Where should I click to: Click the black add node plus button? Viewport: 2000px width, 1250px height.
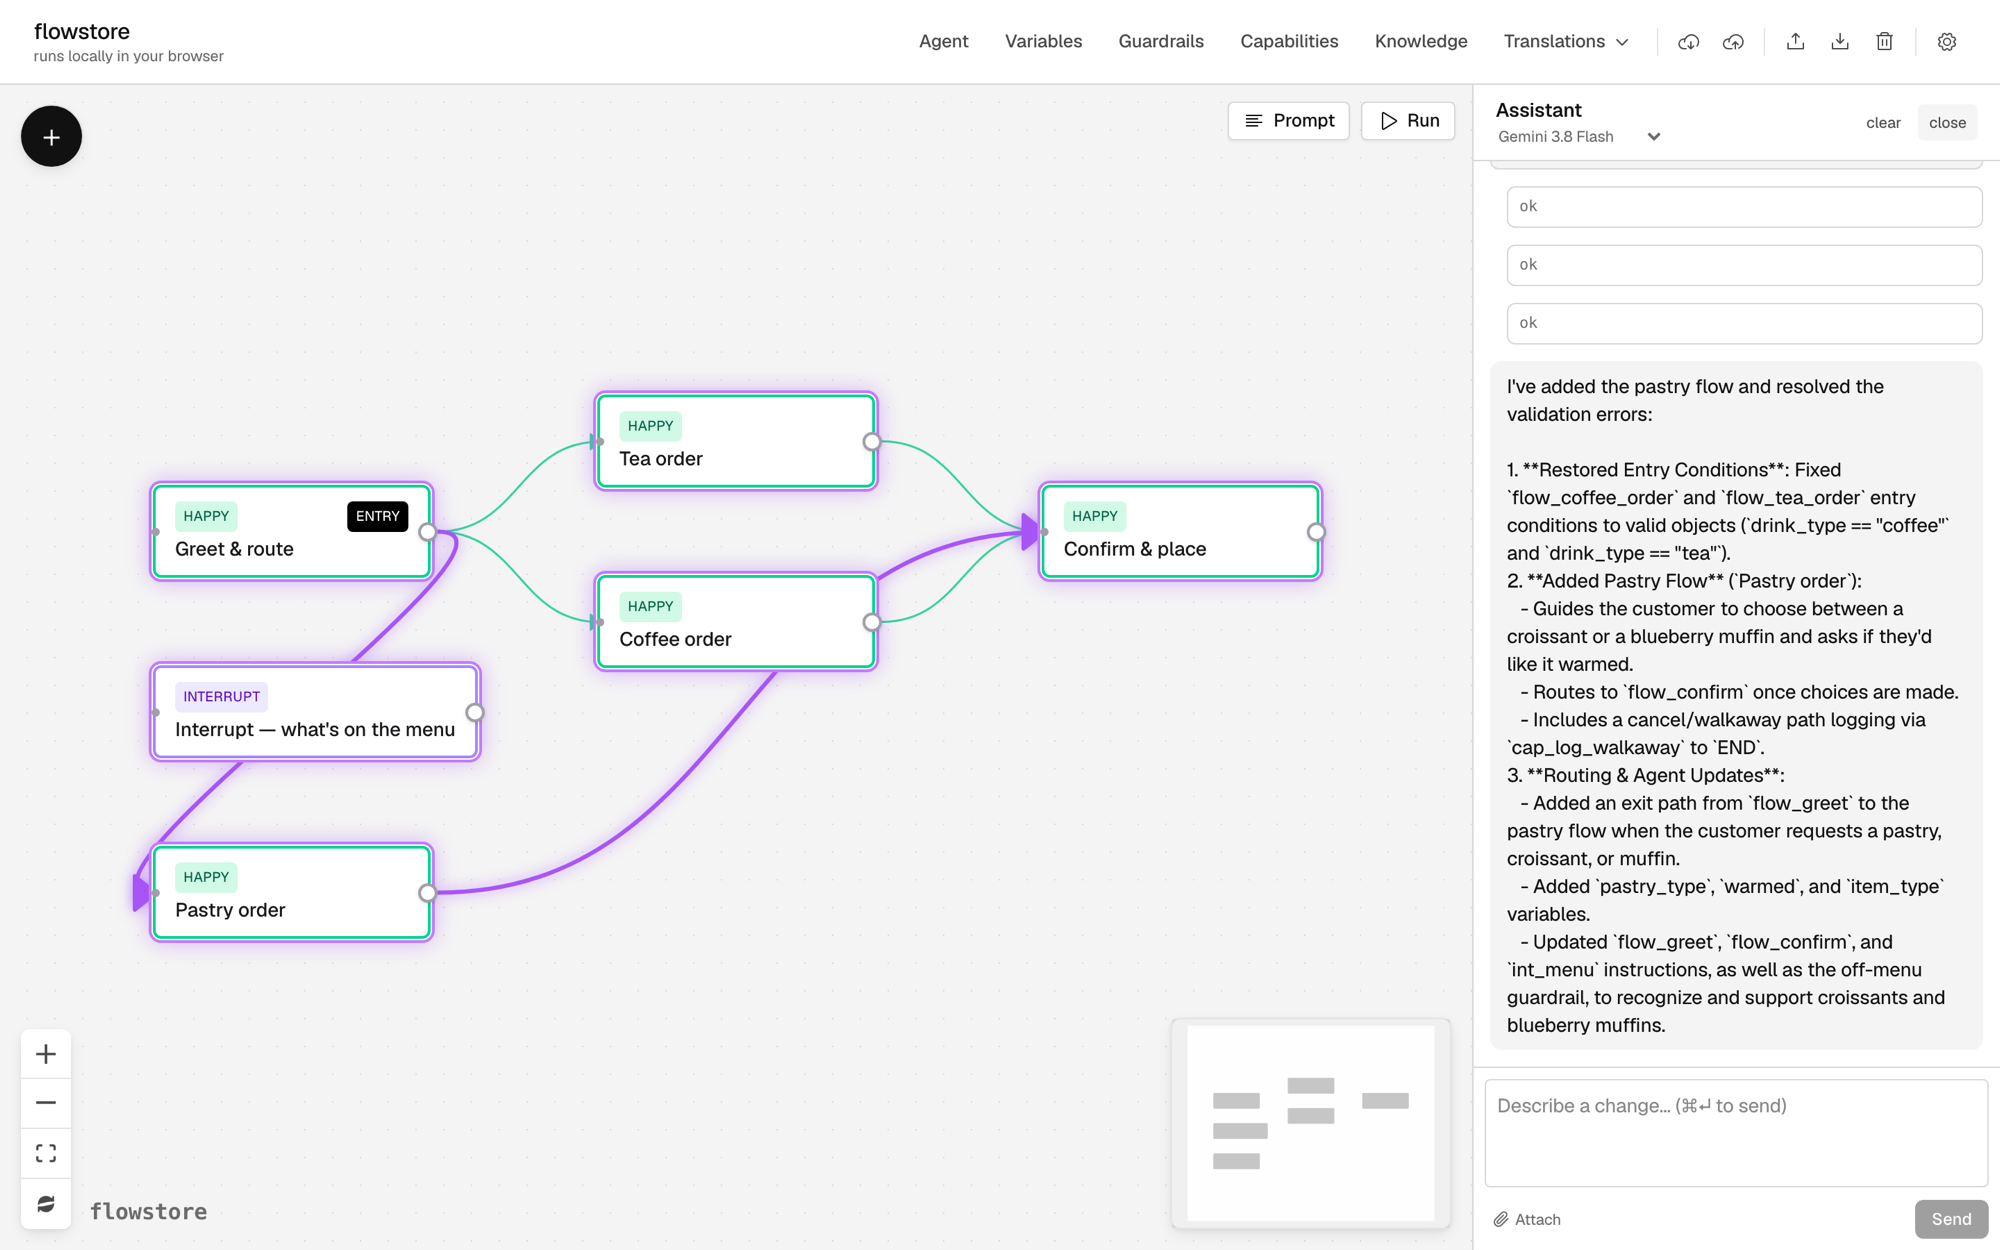[x=51, y=137]
